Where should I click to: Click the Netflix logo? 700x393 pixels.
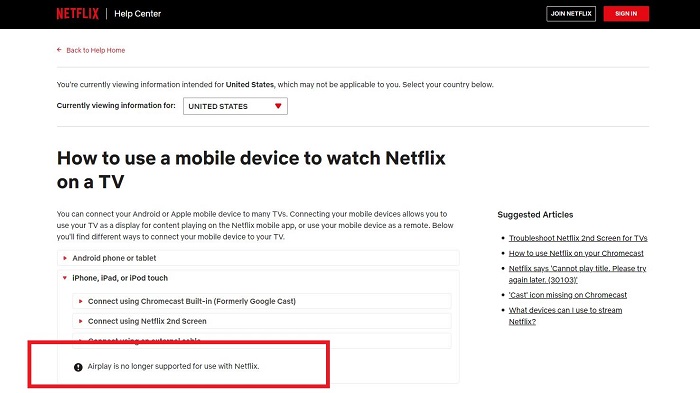tap(77, 14)
